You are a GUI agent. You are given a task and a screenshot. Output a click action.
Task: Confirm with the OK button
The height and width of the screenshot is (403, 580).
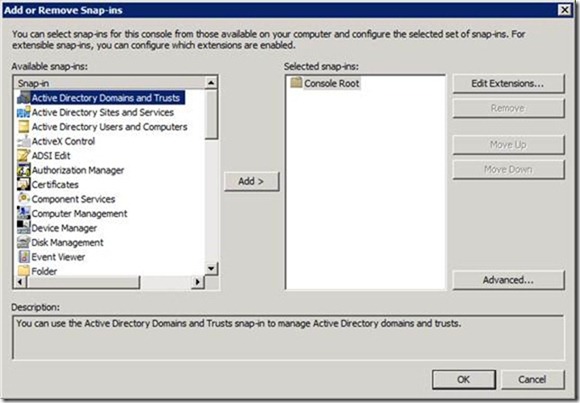tap(464, 379)
